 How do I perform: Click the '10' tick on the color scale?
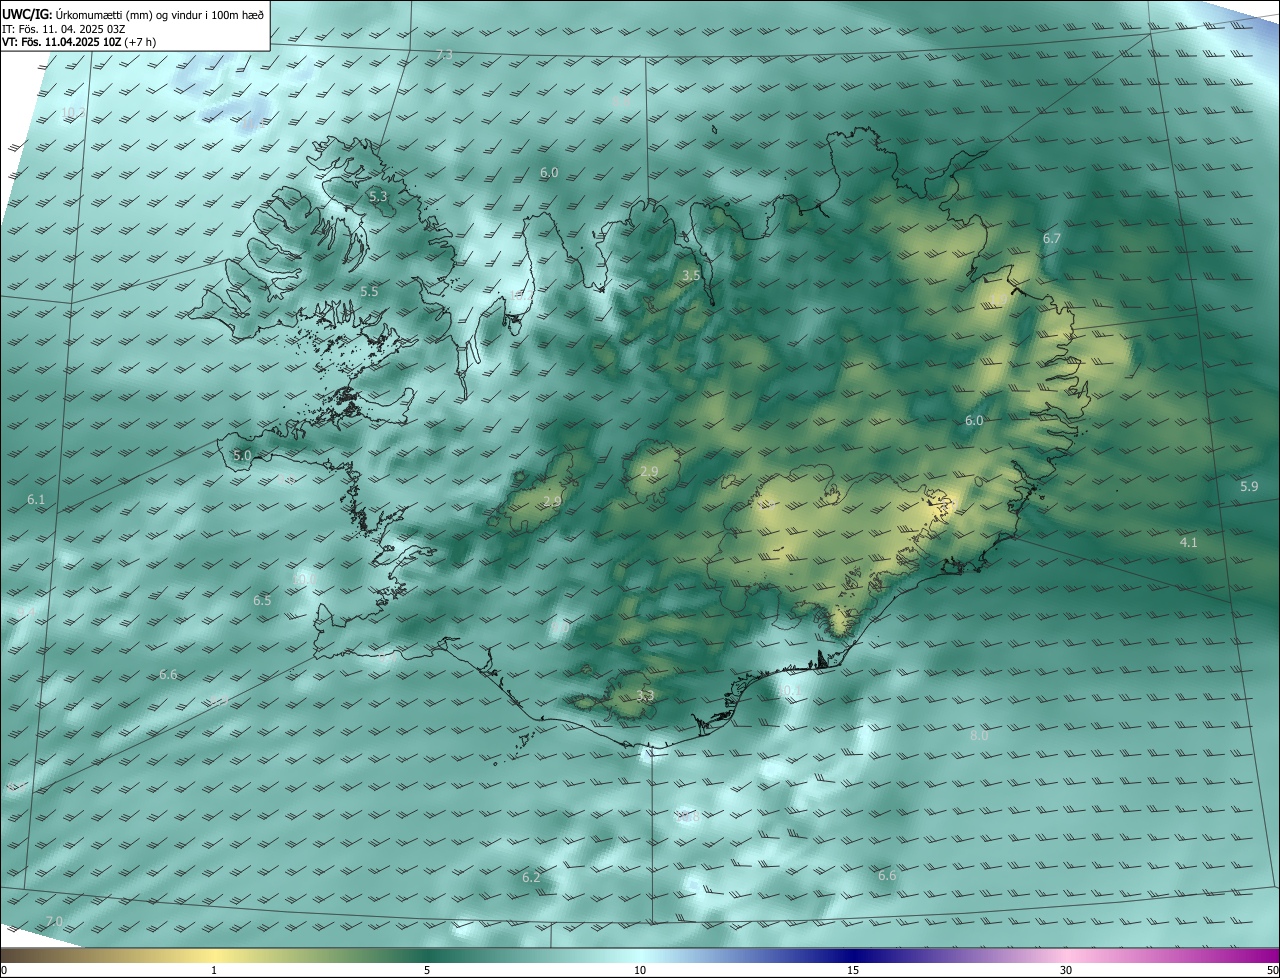tap(640, 970)
